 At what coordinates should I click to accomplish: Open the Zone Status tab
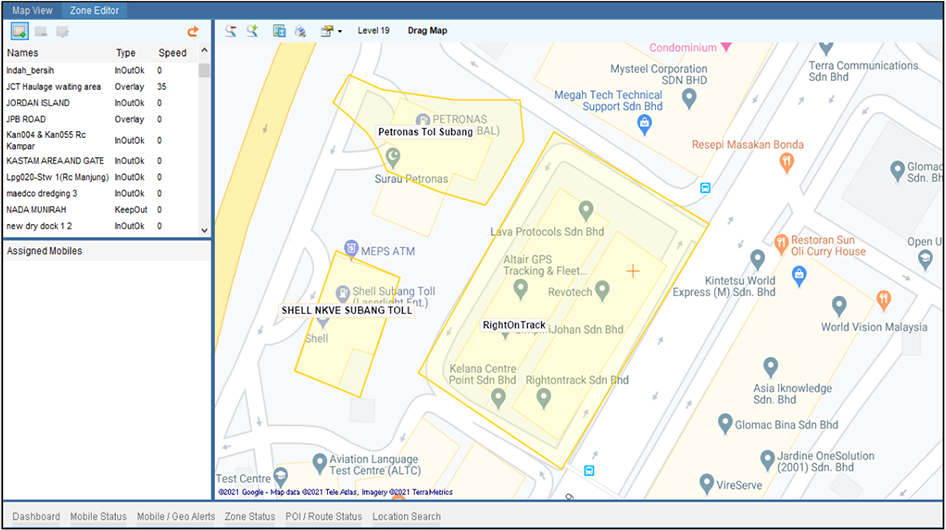(250, 517)
